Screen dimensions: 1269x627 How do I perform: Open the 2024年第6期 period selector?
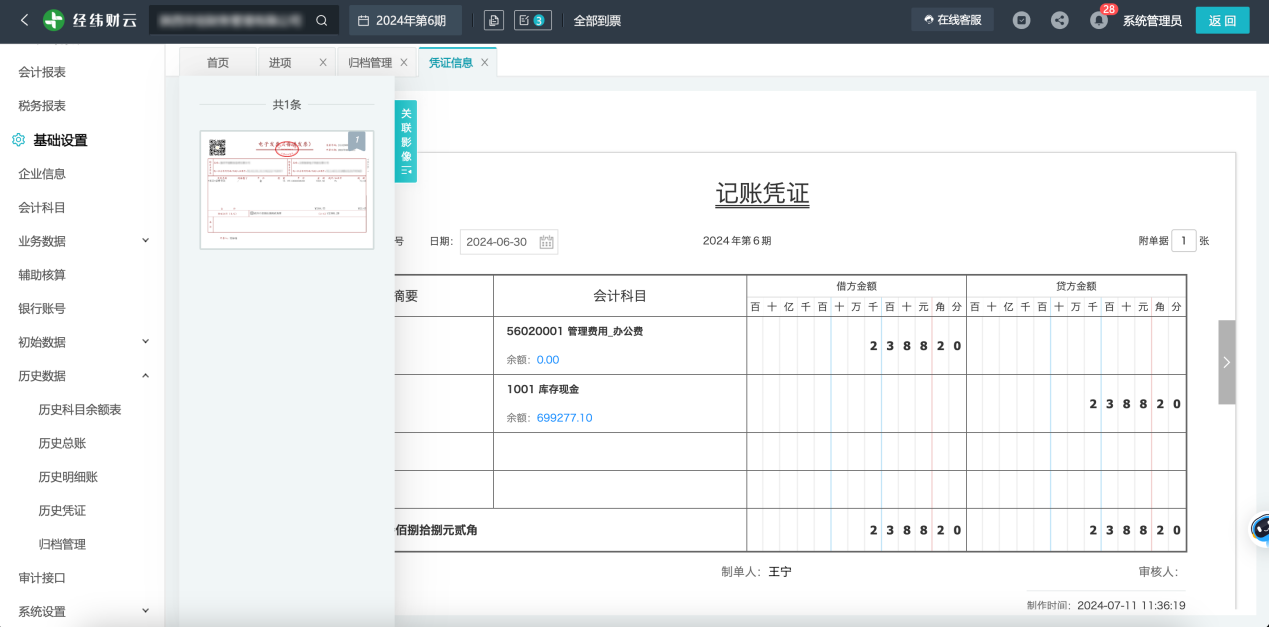tap(404, 20)
